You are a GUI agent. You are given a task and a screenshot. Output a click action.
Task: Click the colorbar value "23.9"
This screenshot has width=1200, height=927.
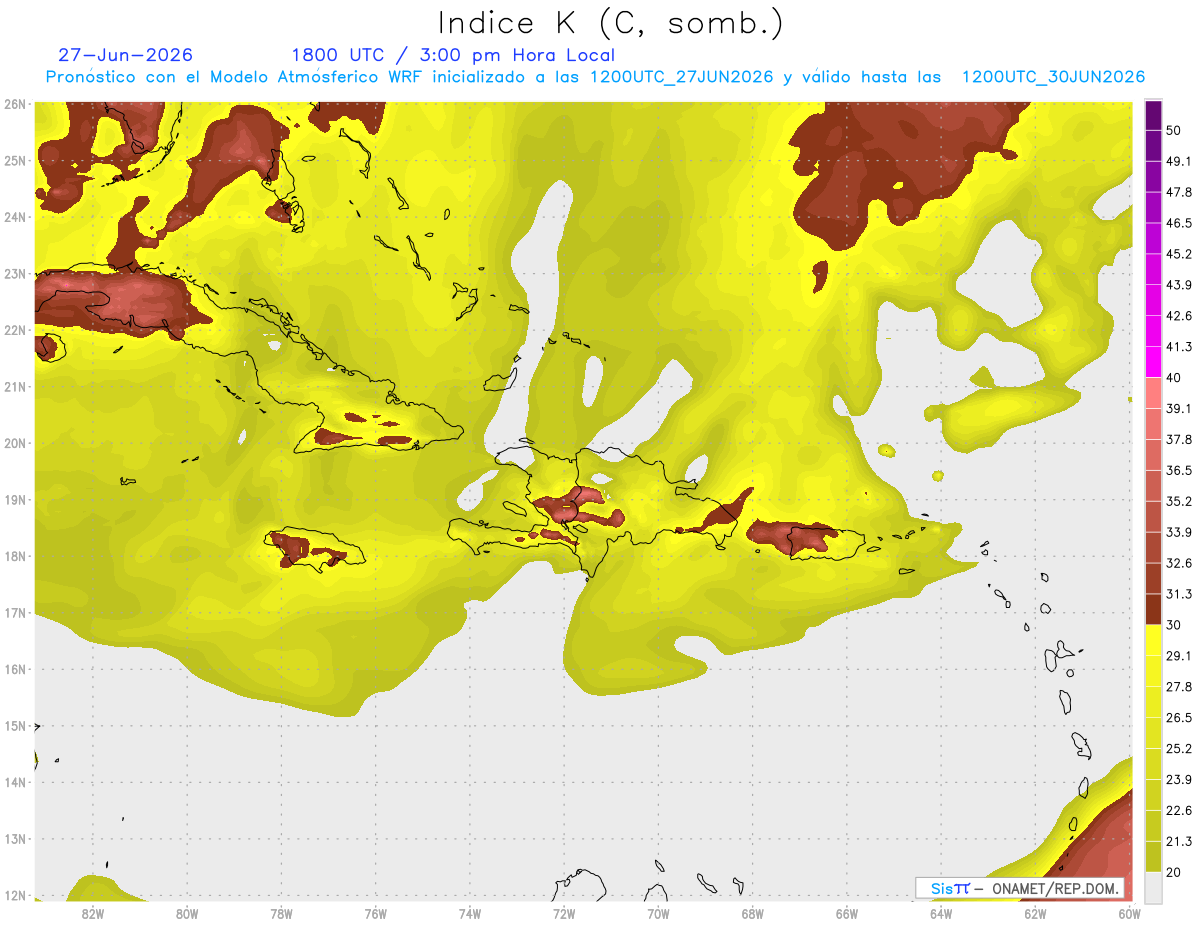[1178, 779]
